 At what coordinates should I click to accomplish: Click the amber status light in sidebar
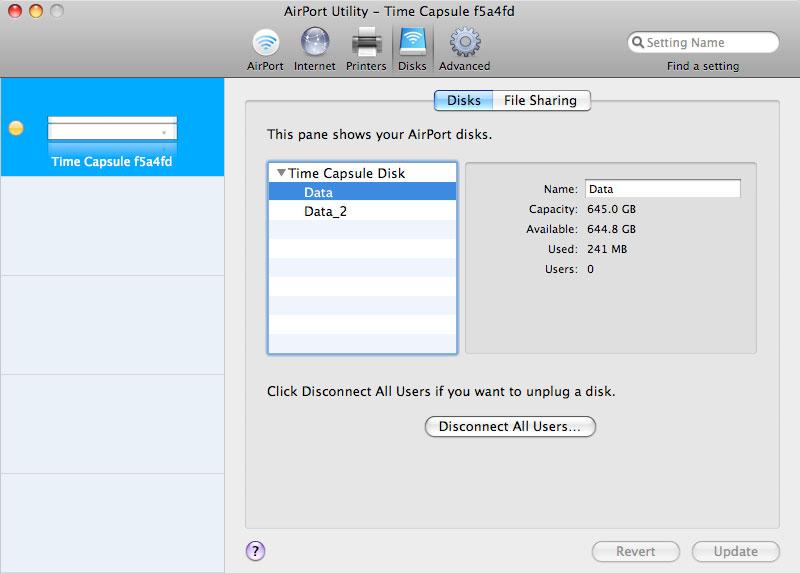tap(16, 128)
